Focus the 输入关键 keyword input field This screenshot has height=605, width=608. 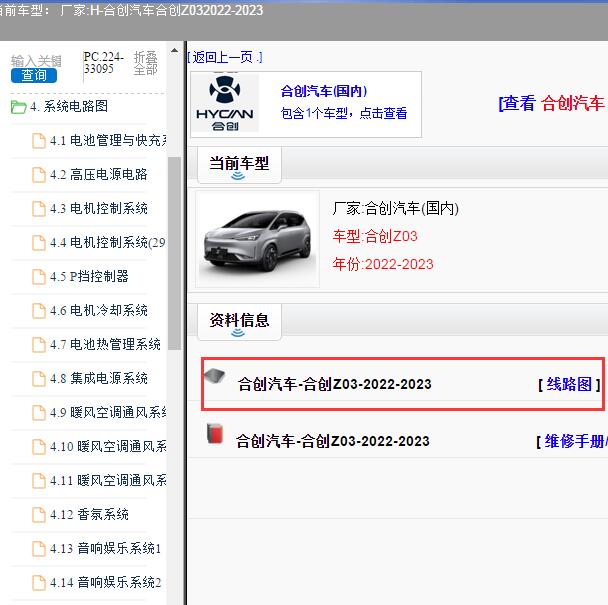point(36,61)
